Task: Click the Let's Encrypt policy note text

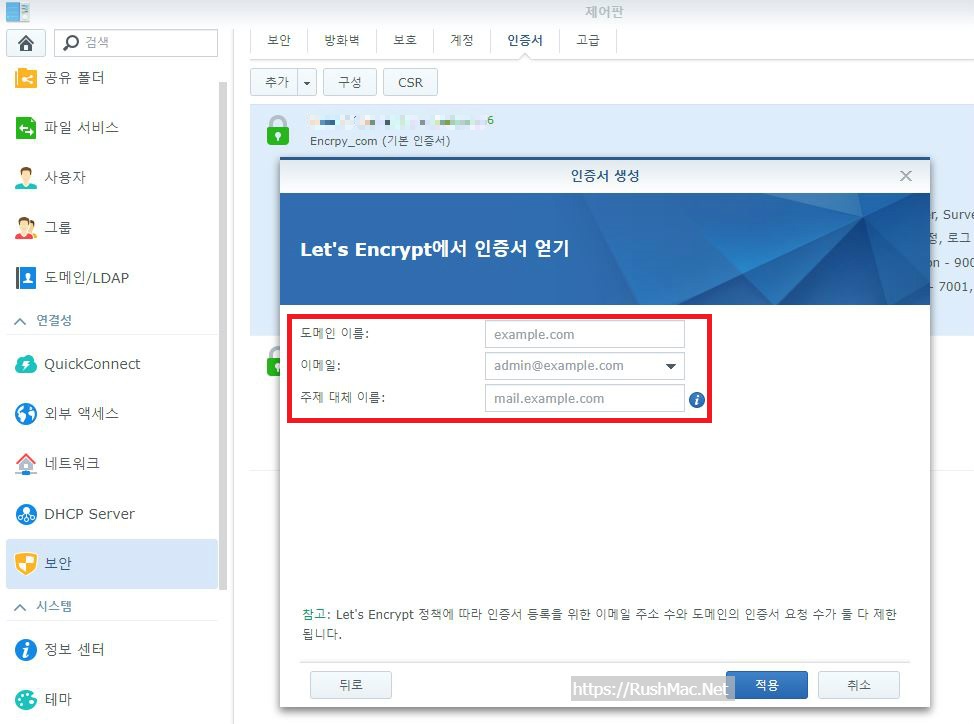Action: (x=599, y=624)
